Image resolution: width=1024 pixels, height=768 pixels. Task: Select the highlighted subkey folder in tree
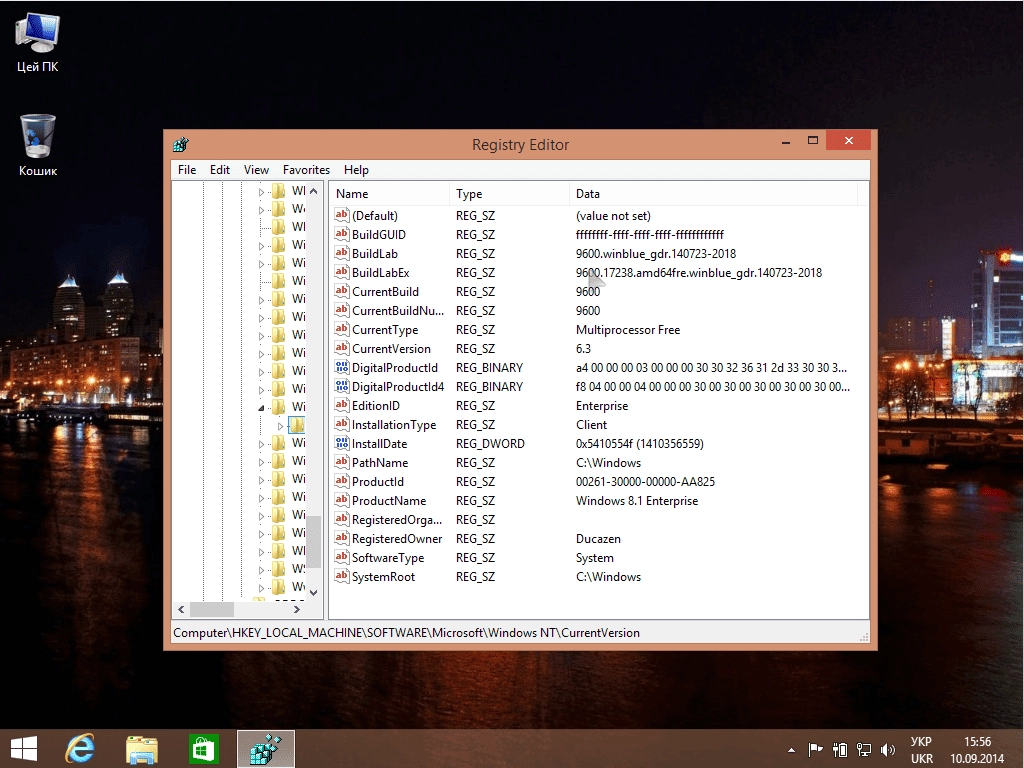click(x=296, y=425)
